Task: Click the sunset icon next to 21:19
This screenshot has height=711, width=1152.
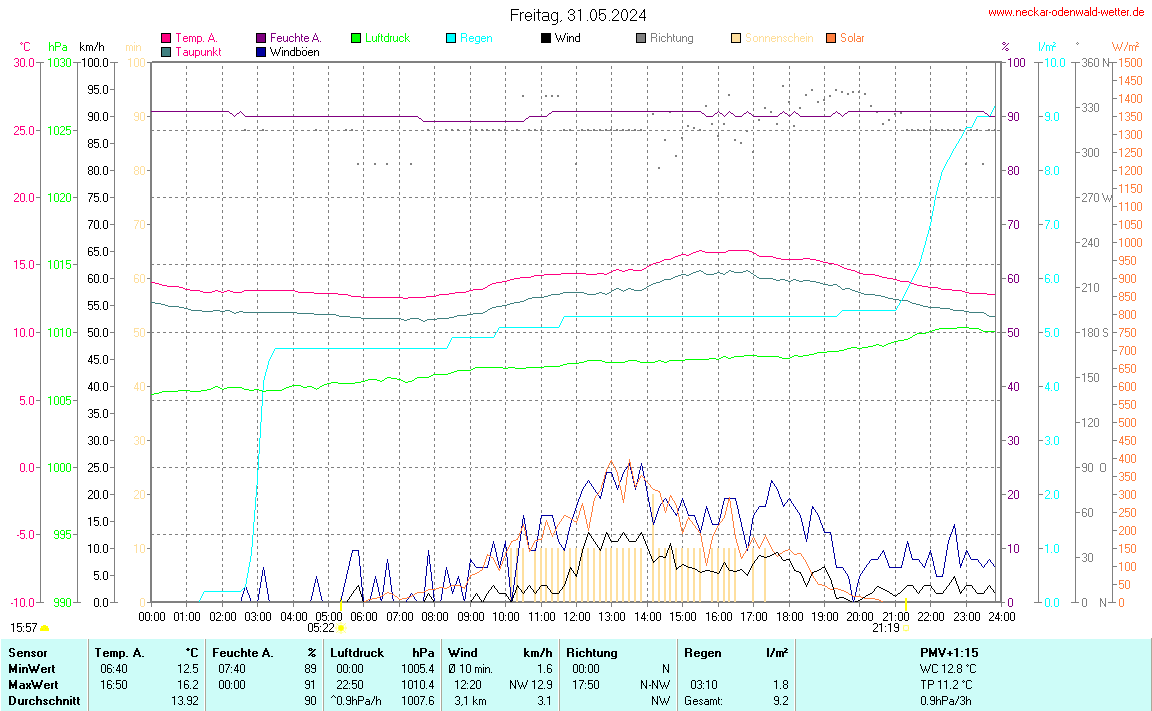Action: tap(907, 628)
